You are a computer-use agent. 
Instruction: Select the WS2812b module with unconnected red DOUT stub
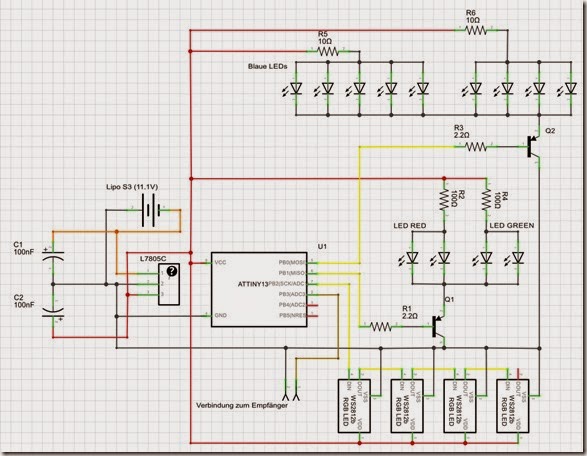513,406
